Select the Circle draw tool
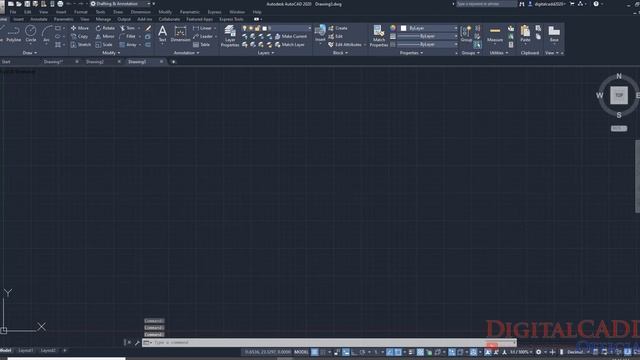This screenshot has height=360, width=640. 31,33
